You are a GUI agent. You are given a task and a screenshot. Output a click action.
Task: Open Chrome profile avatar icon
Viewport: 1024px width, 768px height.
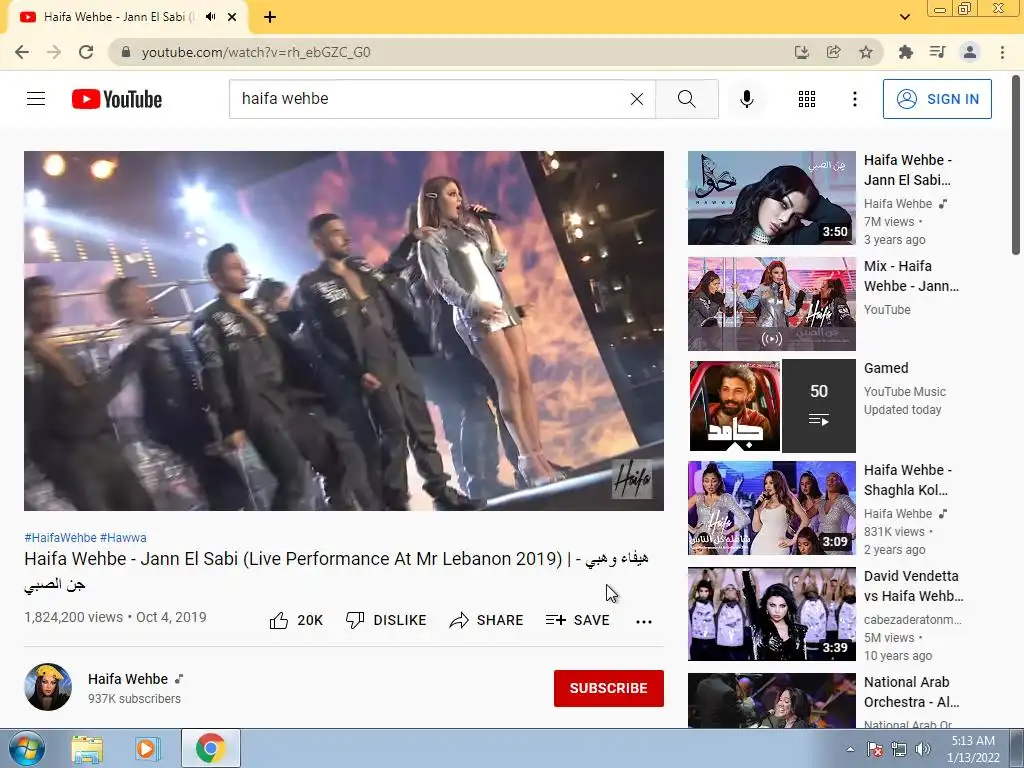point(969,52)
